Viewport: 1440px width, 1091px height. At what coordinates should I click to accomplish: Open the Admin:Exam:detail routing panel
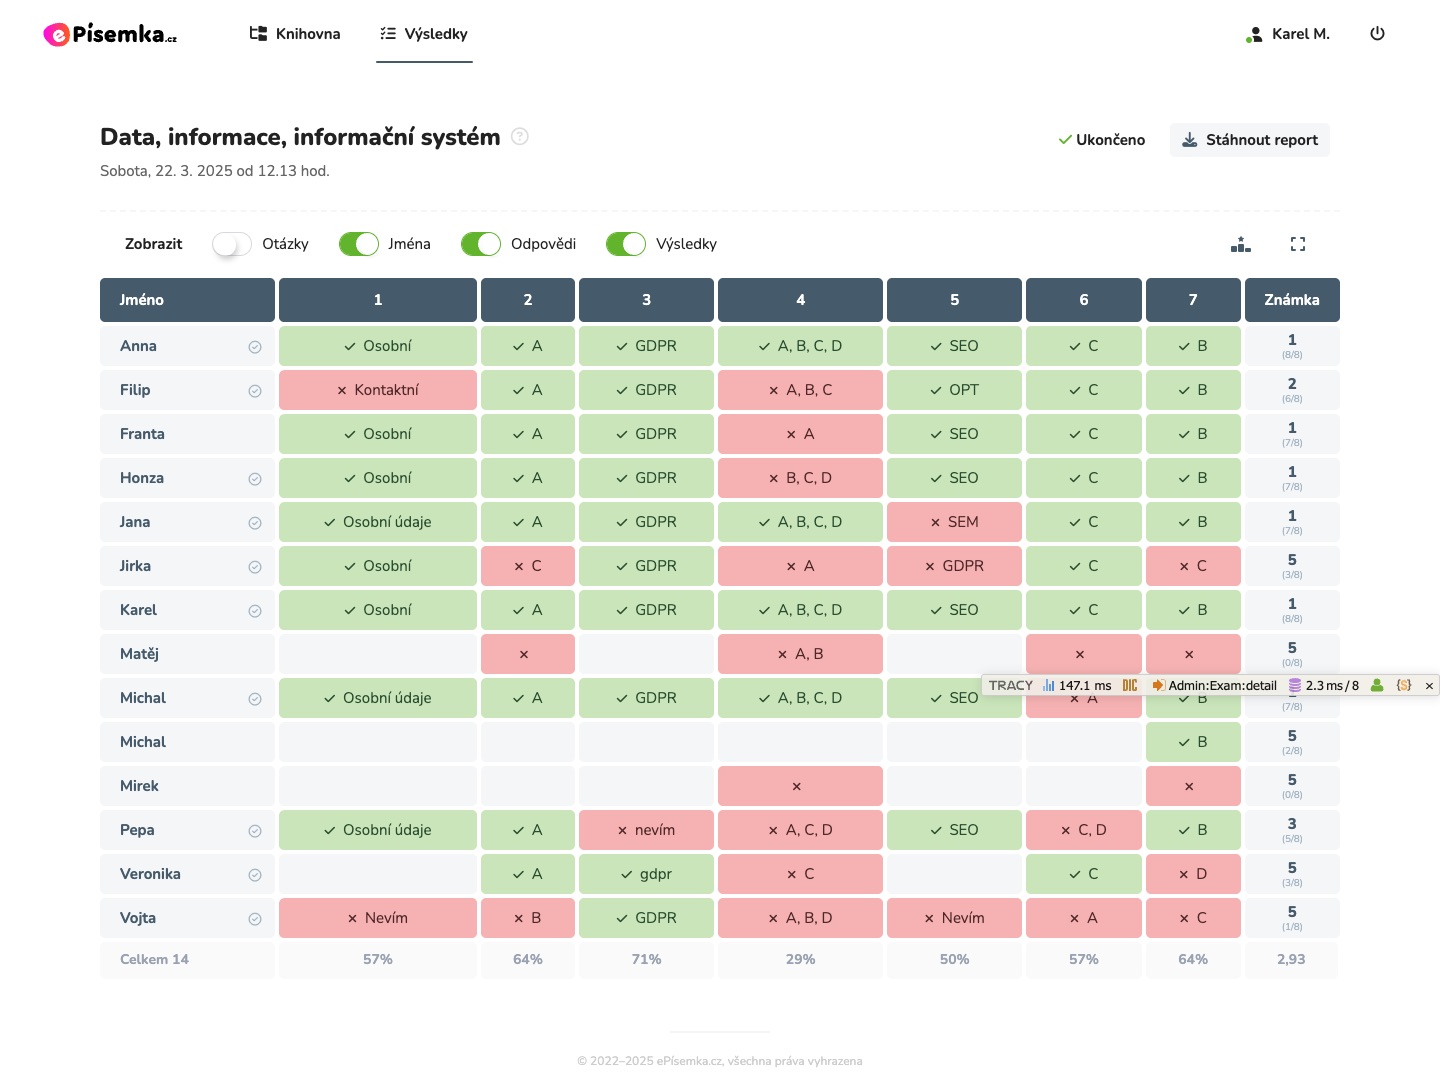[x=1214, y=685]
